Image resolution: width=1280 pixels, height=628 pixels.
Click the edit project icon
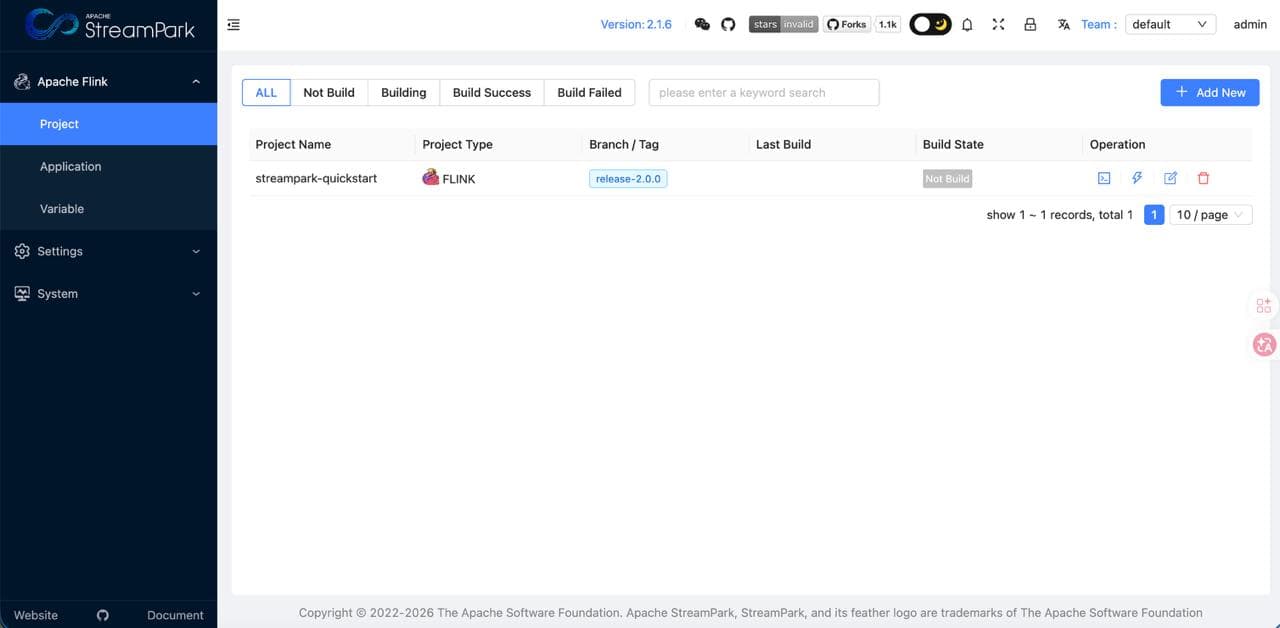pos(1170,178)
